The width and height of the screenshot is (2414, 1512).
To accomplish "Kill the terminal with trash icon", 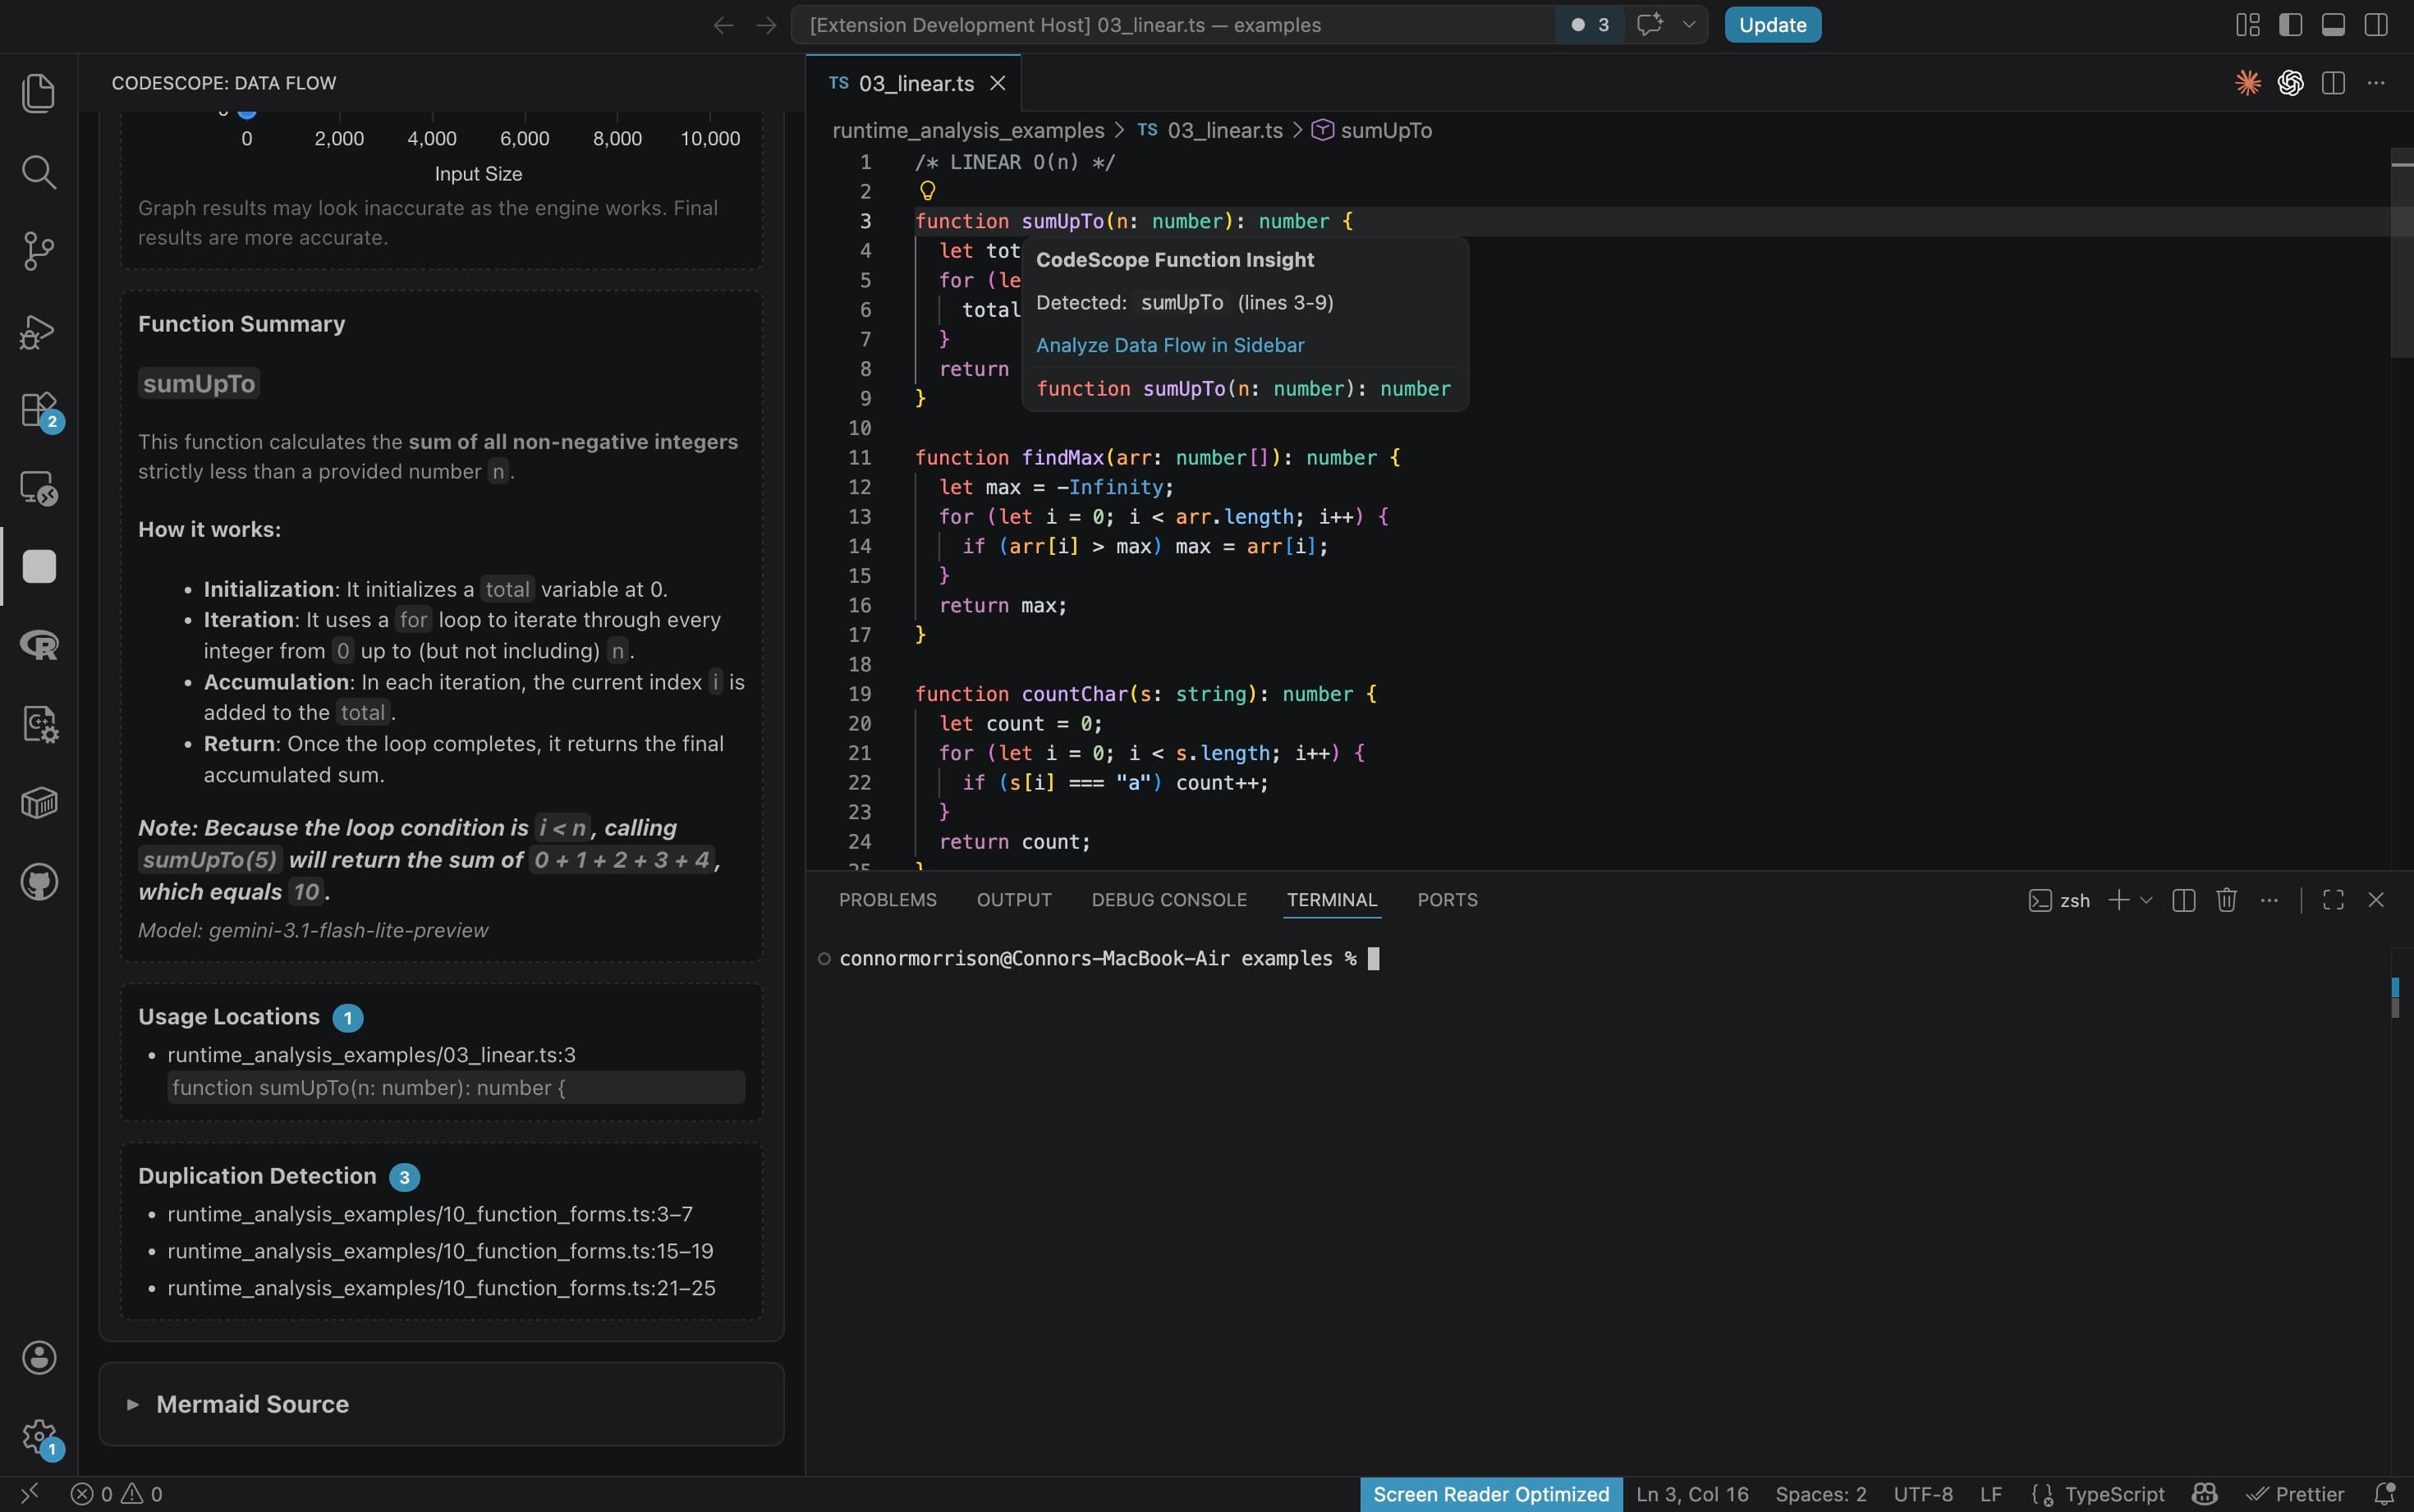I will point(2226,900).
